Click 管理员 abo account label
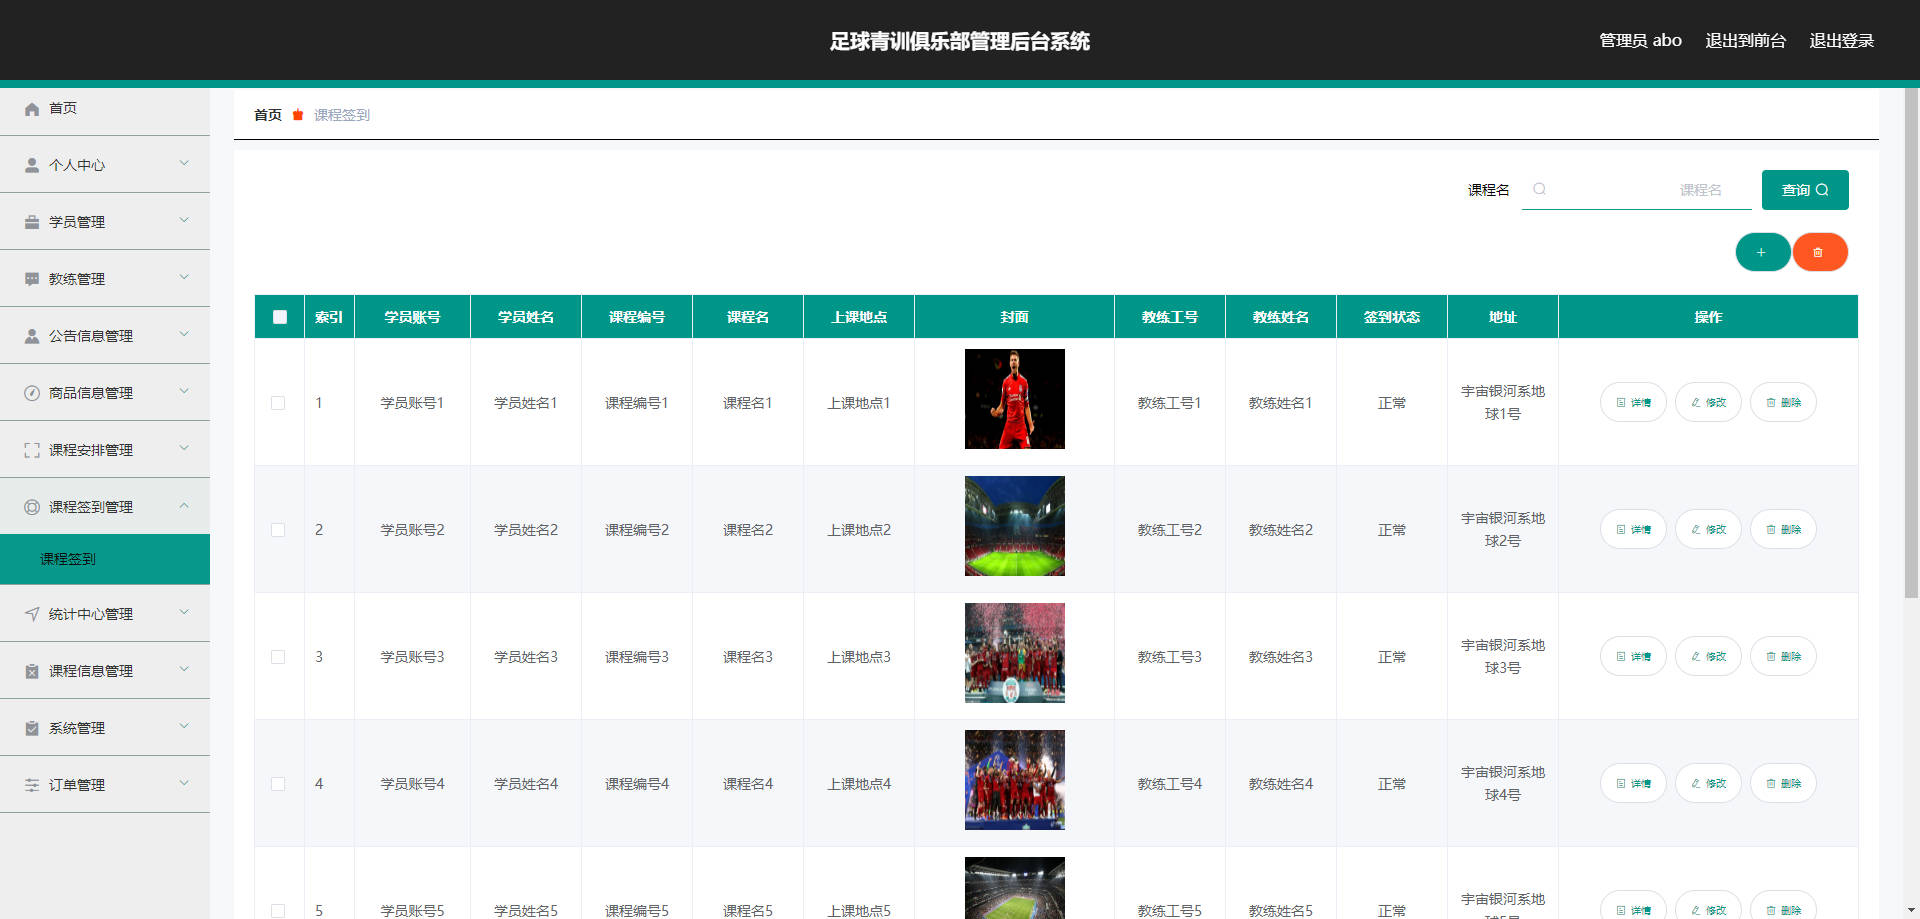Viewport: 1920px width, 919px height. pyautogui.click(x=1640, y=40)
